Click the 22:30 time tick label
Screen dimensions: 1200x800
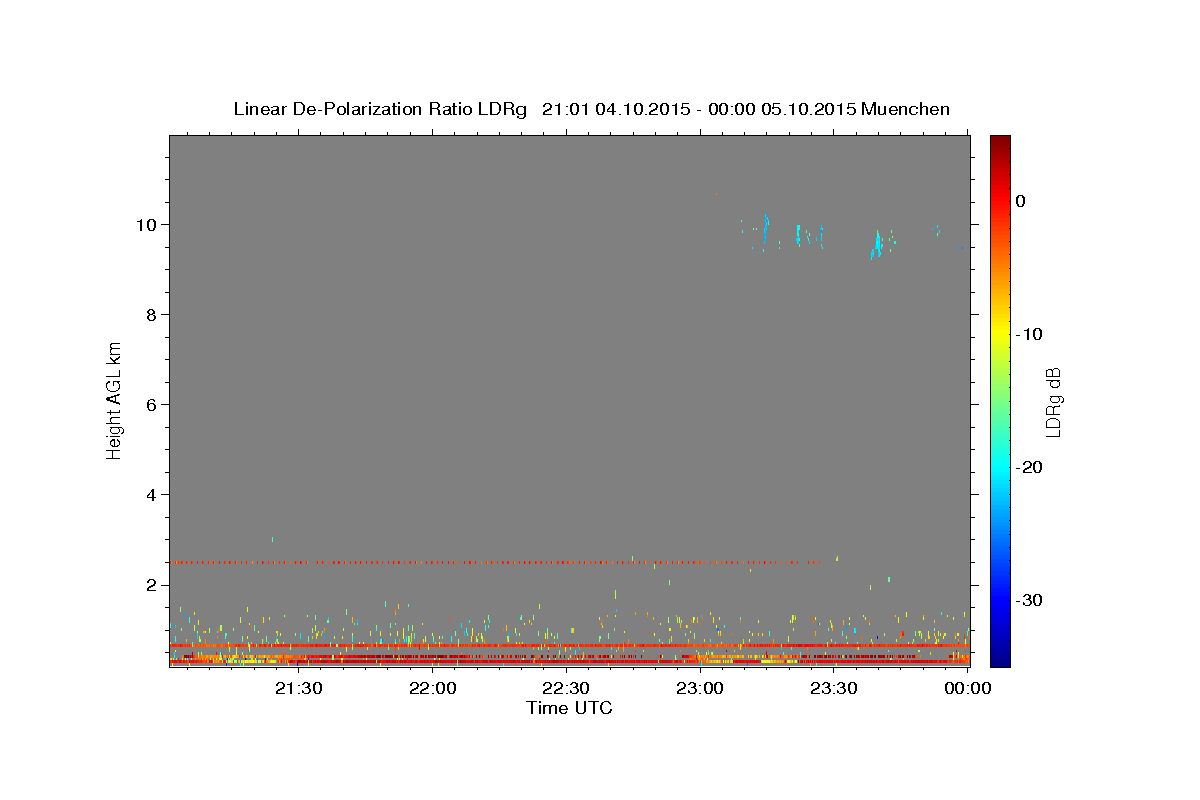[x=566, y=688]
